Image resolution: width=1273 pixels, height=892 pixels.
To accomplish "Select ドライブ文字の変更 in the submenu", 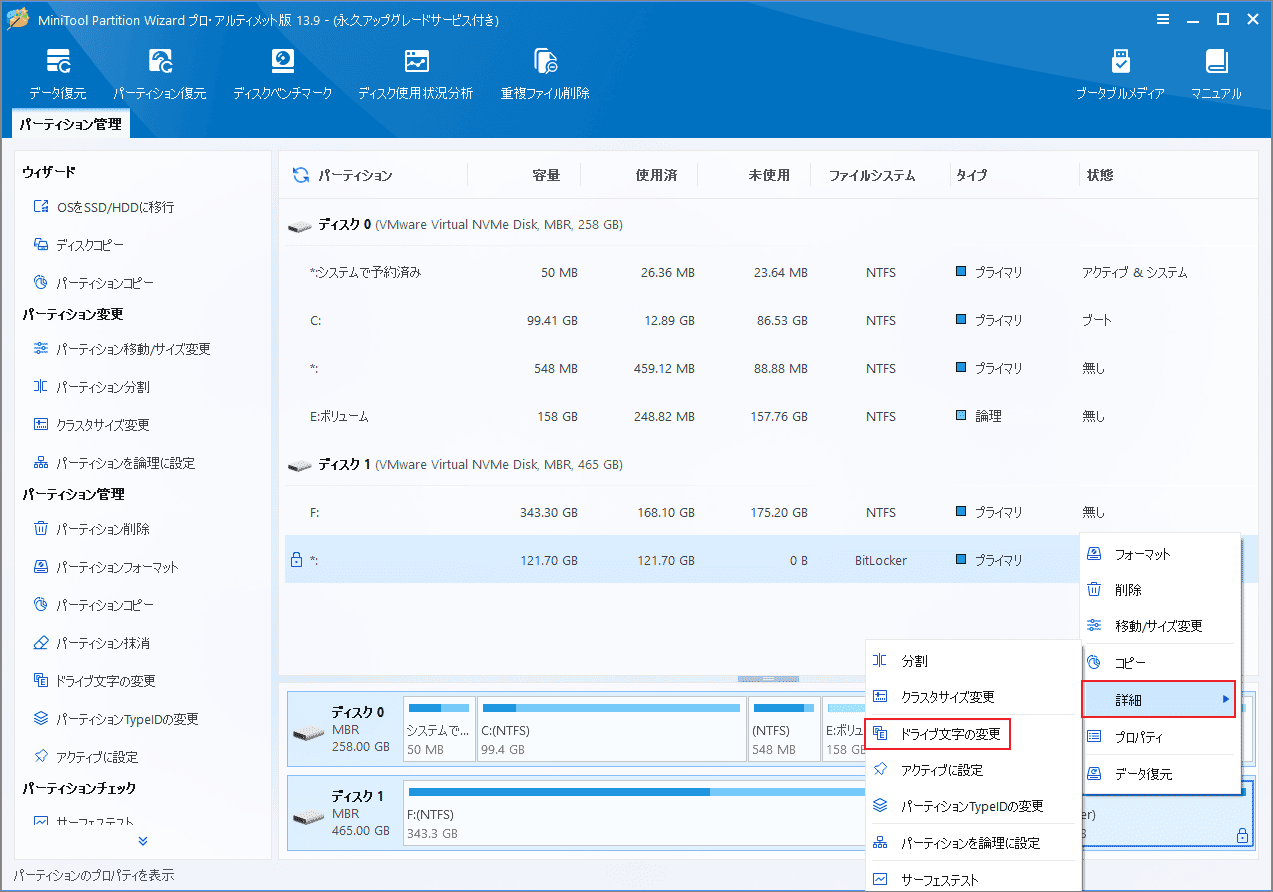I will pyautogui.click(x=938, y=734).
